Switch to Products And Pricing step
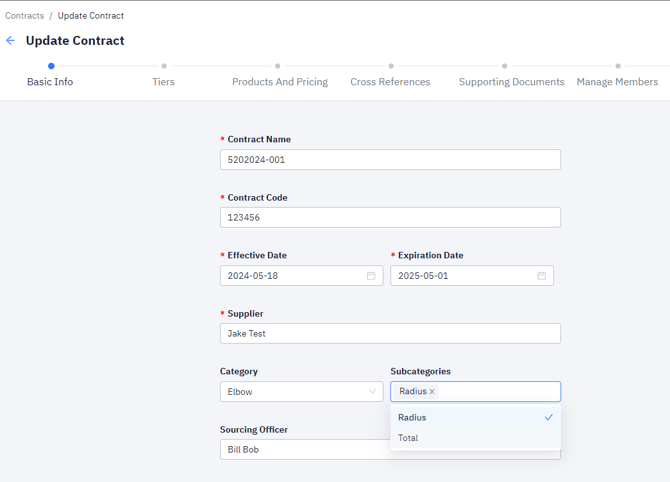670x482 pixels. [280, 82]
